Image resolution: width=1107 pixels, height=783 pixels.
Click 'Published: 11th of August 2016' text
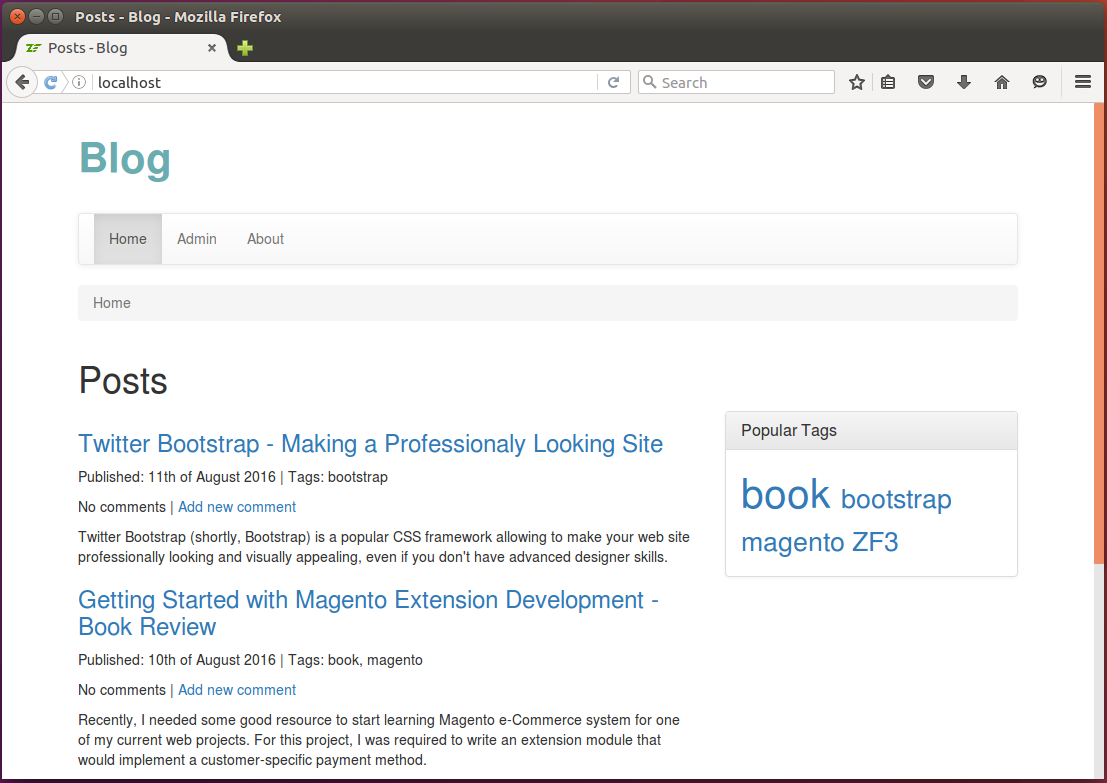pos(176,477)
